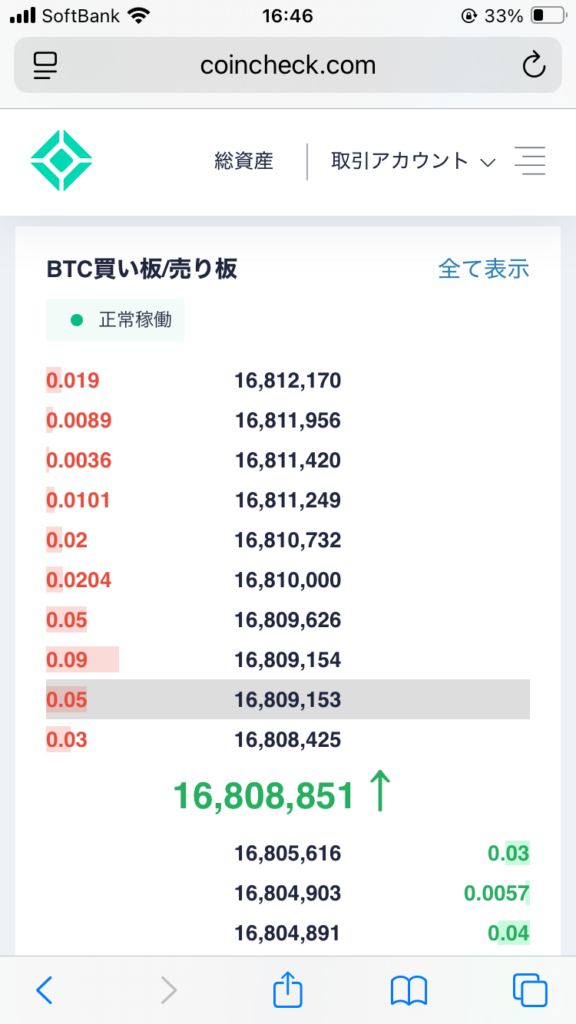The image size is (576, 1024).
Task: Open Safari bookmarks book icon
Action: 408,991
